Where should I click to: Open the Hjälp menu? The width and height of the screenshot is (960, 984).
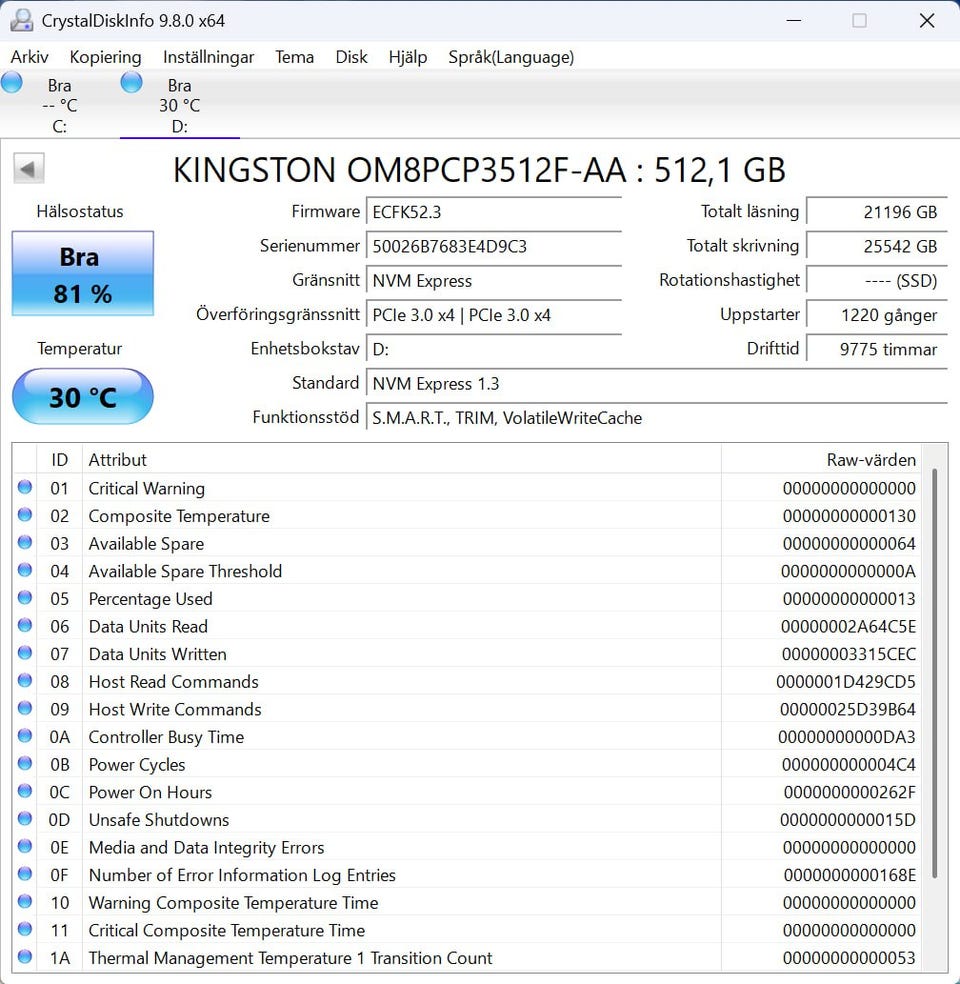pyautogui.click(x=408, y=57)
